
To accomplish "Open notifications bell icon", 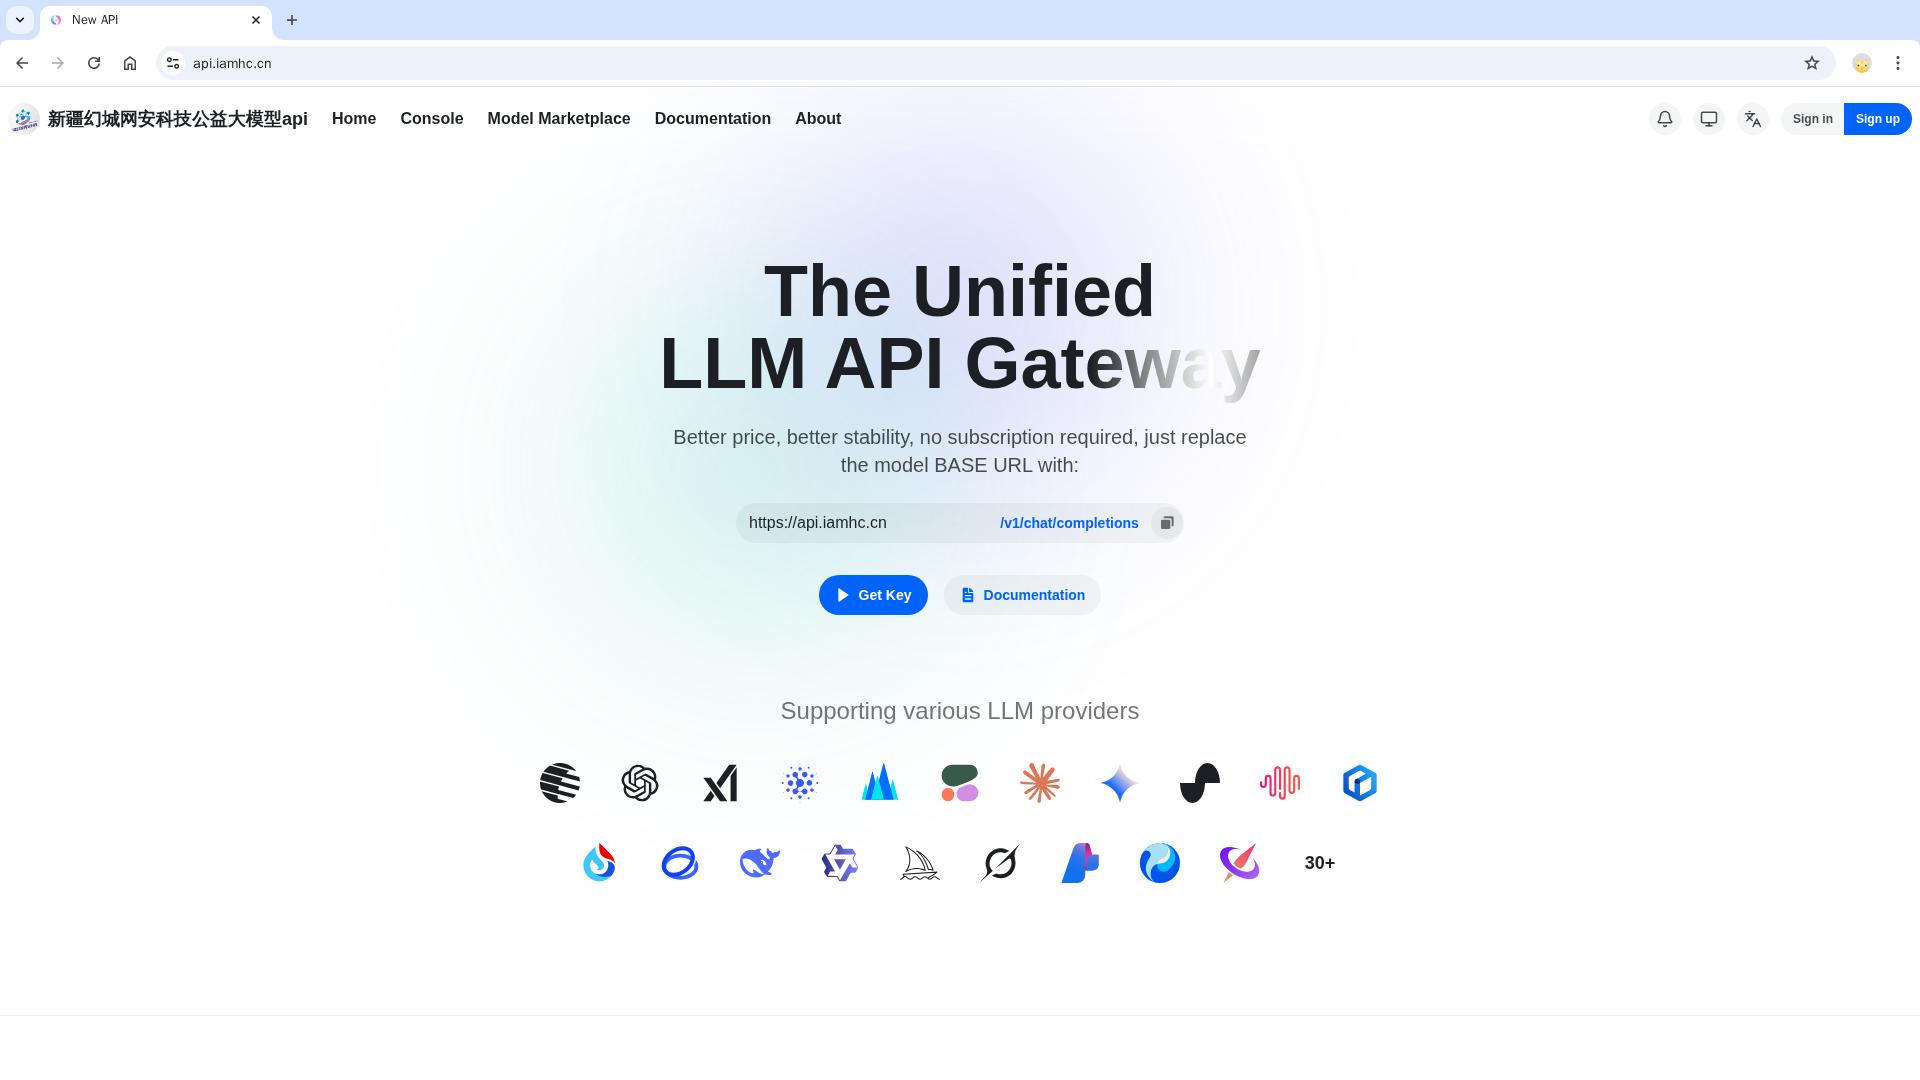I will 1665,119.
